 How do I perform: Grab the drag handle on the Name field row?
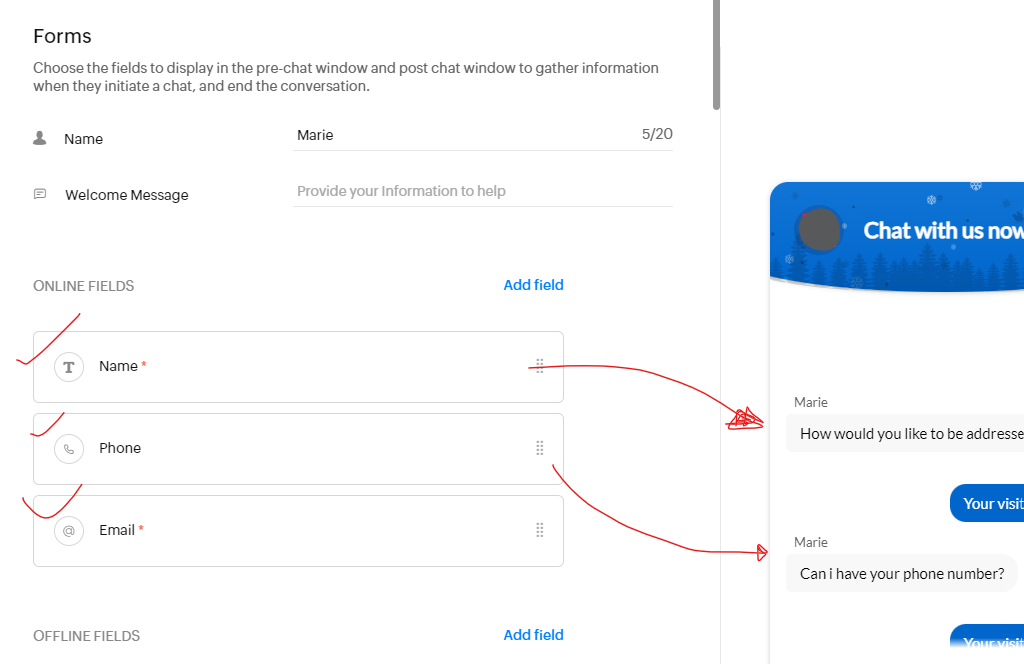pos(539,366)
